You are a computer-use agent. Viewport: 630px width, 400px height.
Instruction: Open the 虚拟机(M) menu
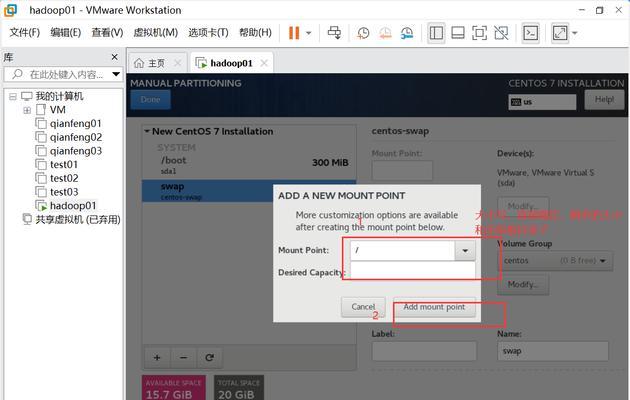pos(155,33)
